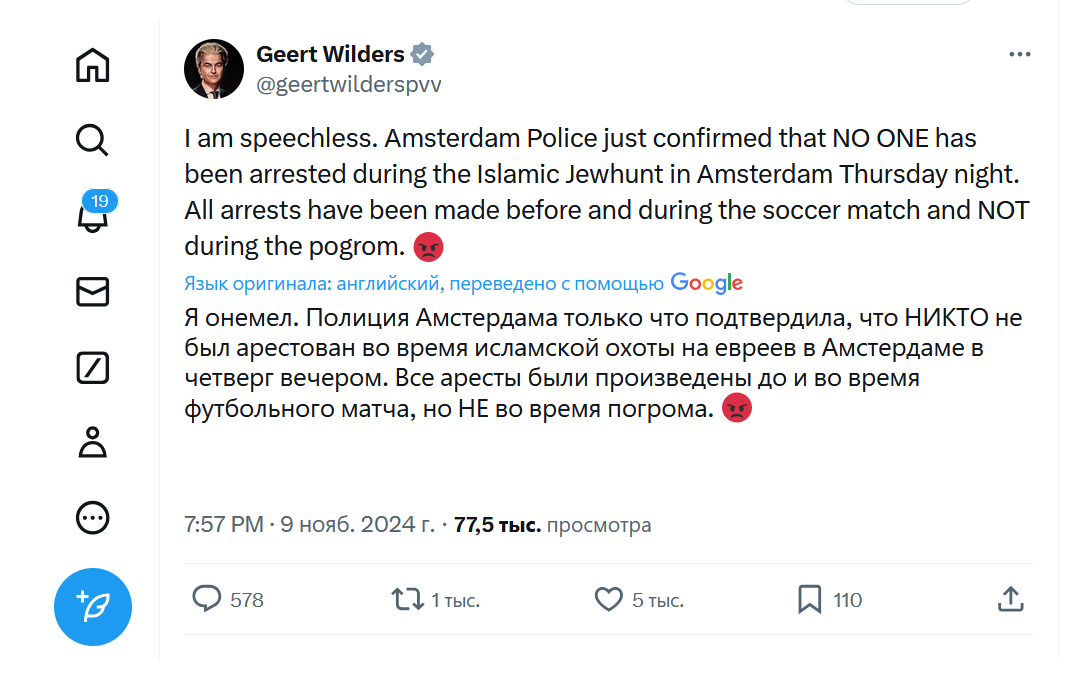Reply to the tweet with 578 replies
Screen dimensions: 1075x694
tap(207, 599)
